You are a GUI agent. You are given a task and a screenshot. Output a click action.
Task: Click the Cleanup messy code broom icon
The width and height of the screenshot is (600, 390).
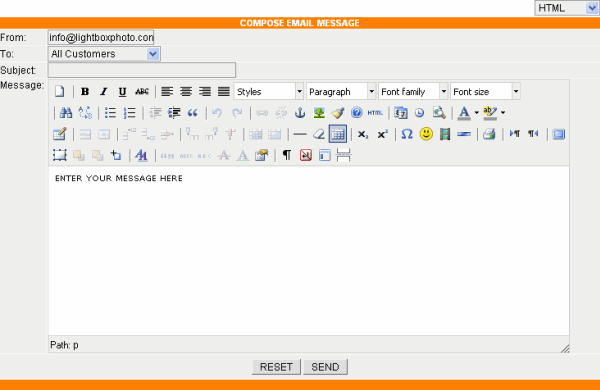tap(338, 113)
